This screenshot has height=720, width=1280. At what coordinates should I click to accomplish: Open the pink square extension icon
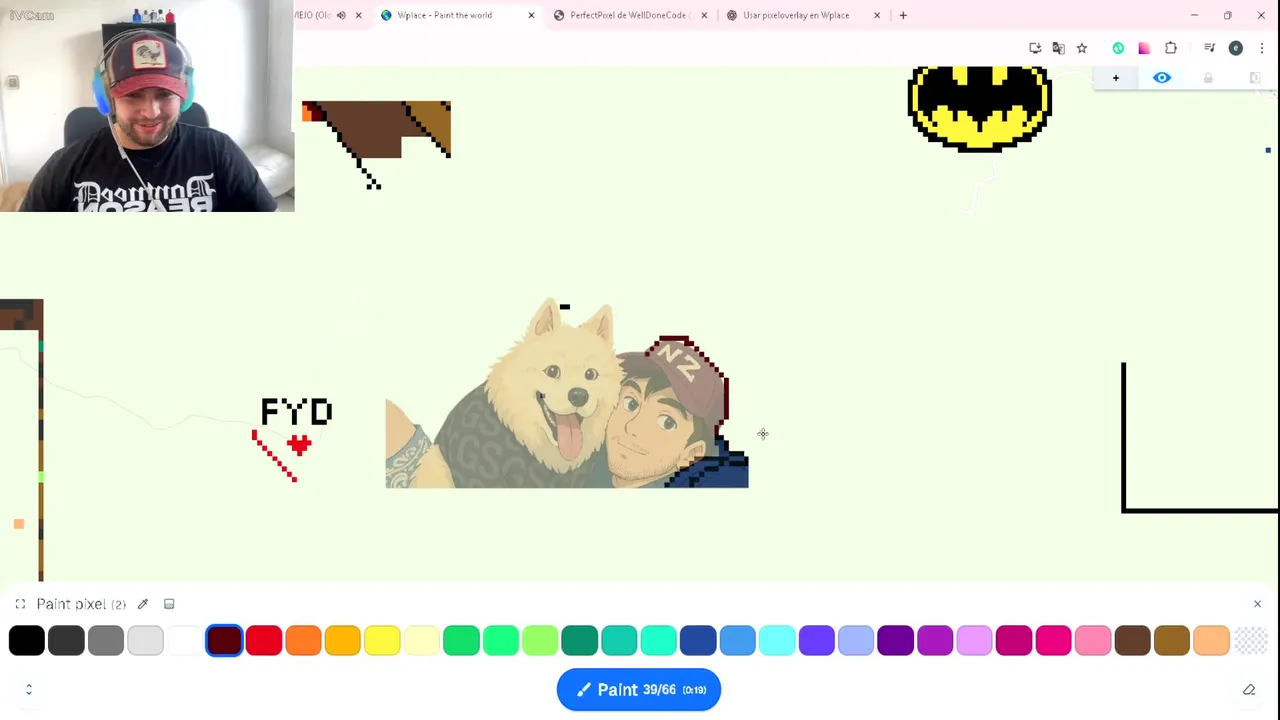click(1144, 48)
